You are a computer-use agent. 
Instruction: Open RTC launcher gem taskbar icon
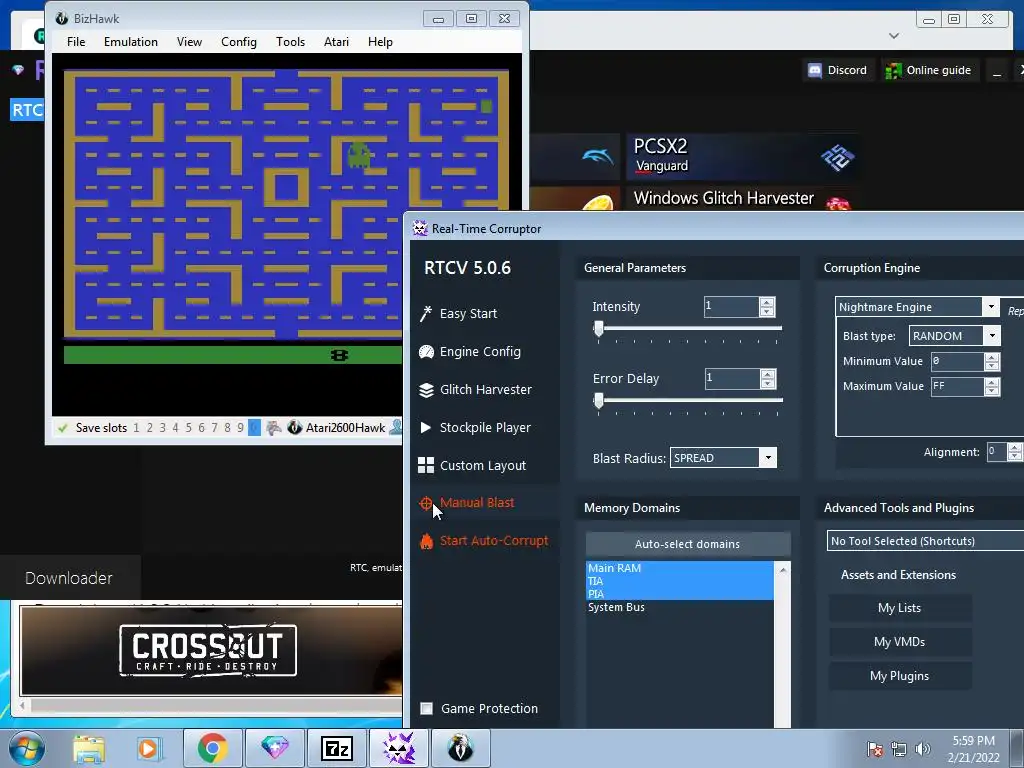click(275, 748)
